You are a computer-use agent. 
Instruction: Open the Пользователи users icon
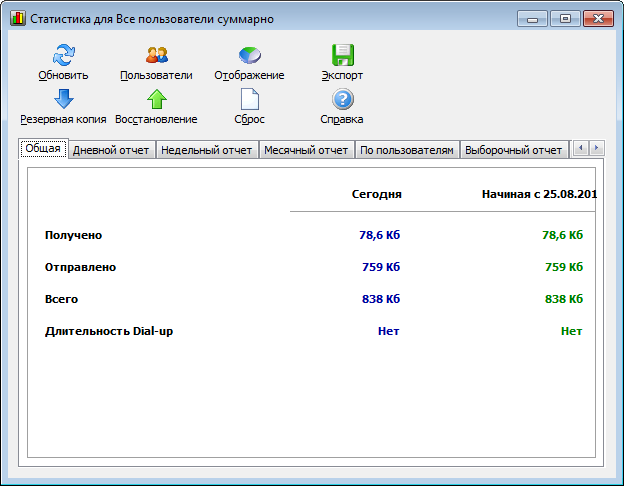tap(156, 56)
